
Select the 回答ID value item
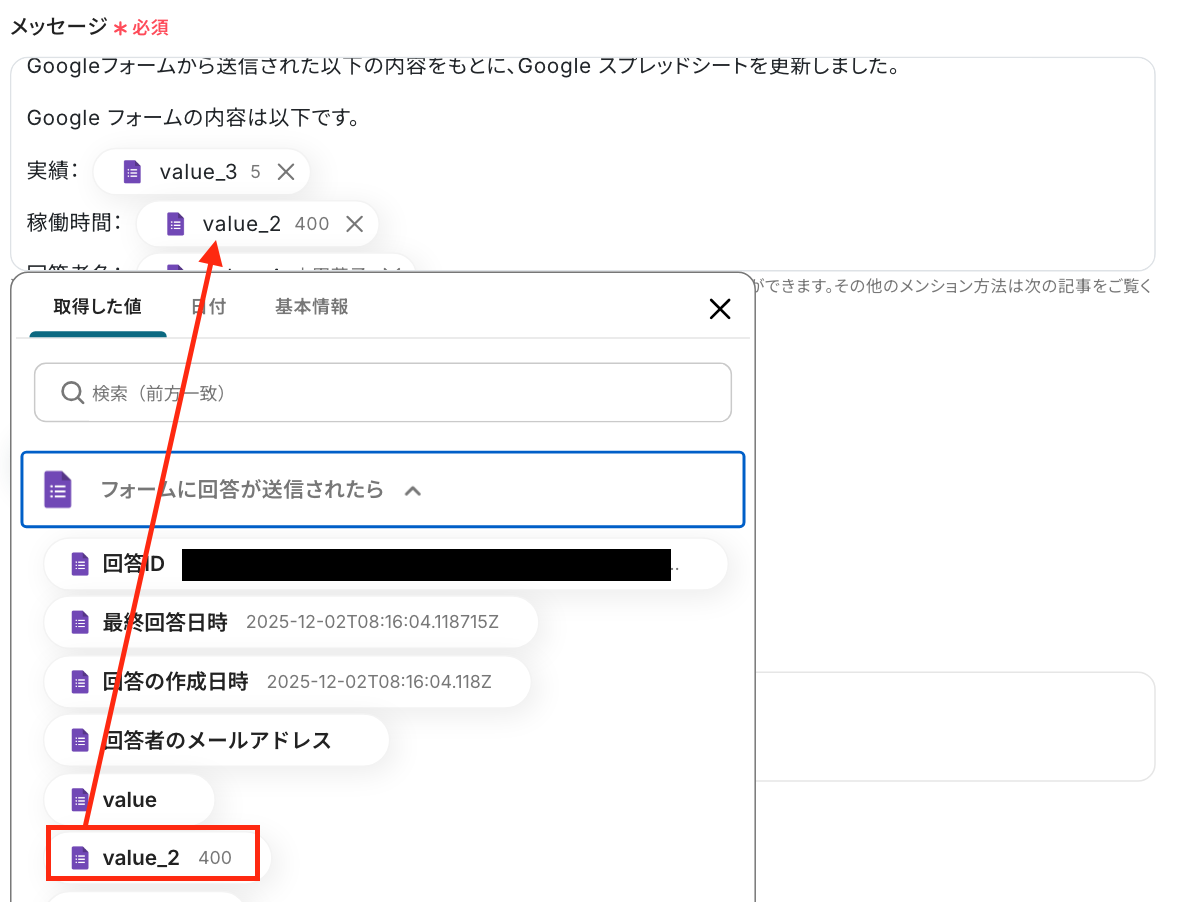[x=386, y=564]
